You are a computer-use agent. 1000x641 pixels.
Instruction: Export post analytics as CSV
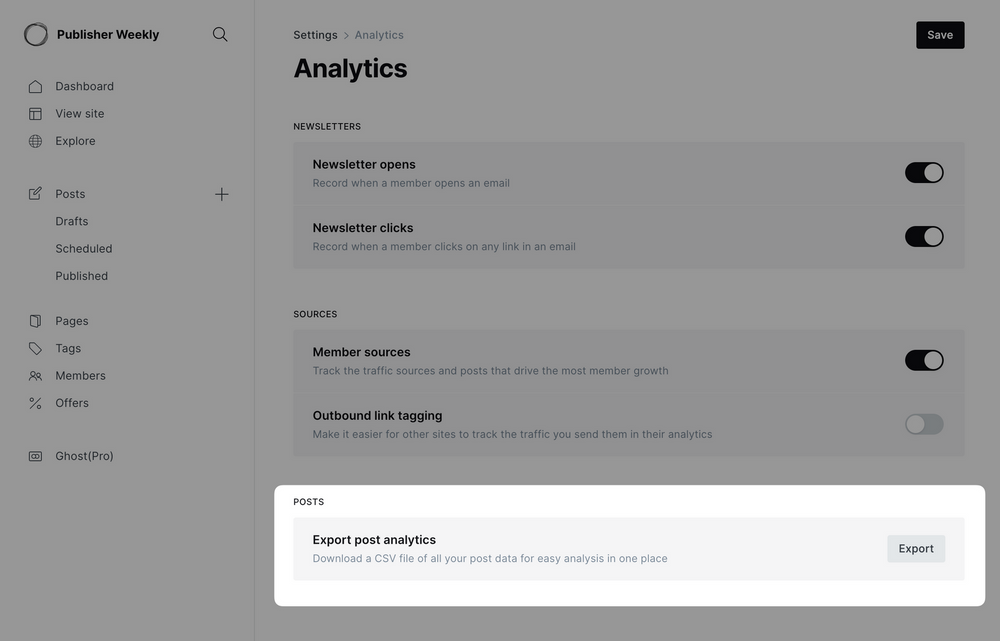click(x=915, y=548)
